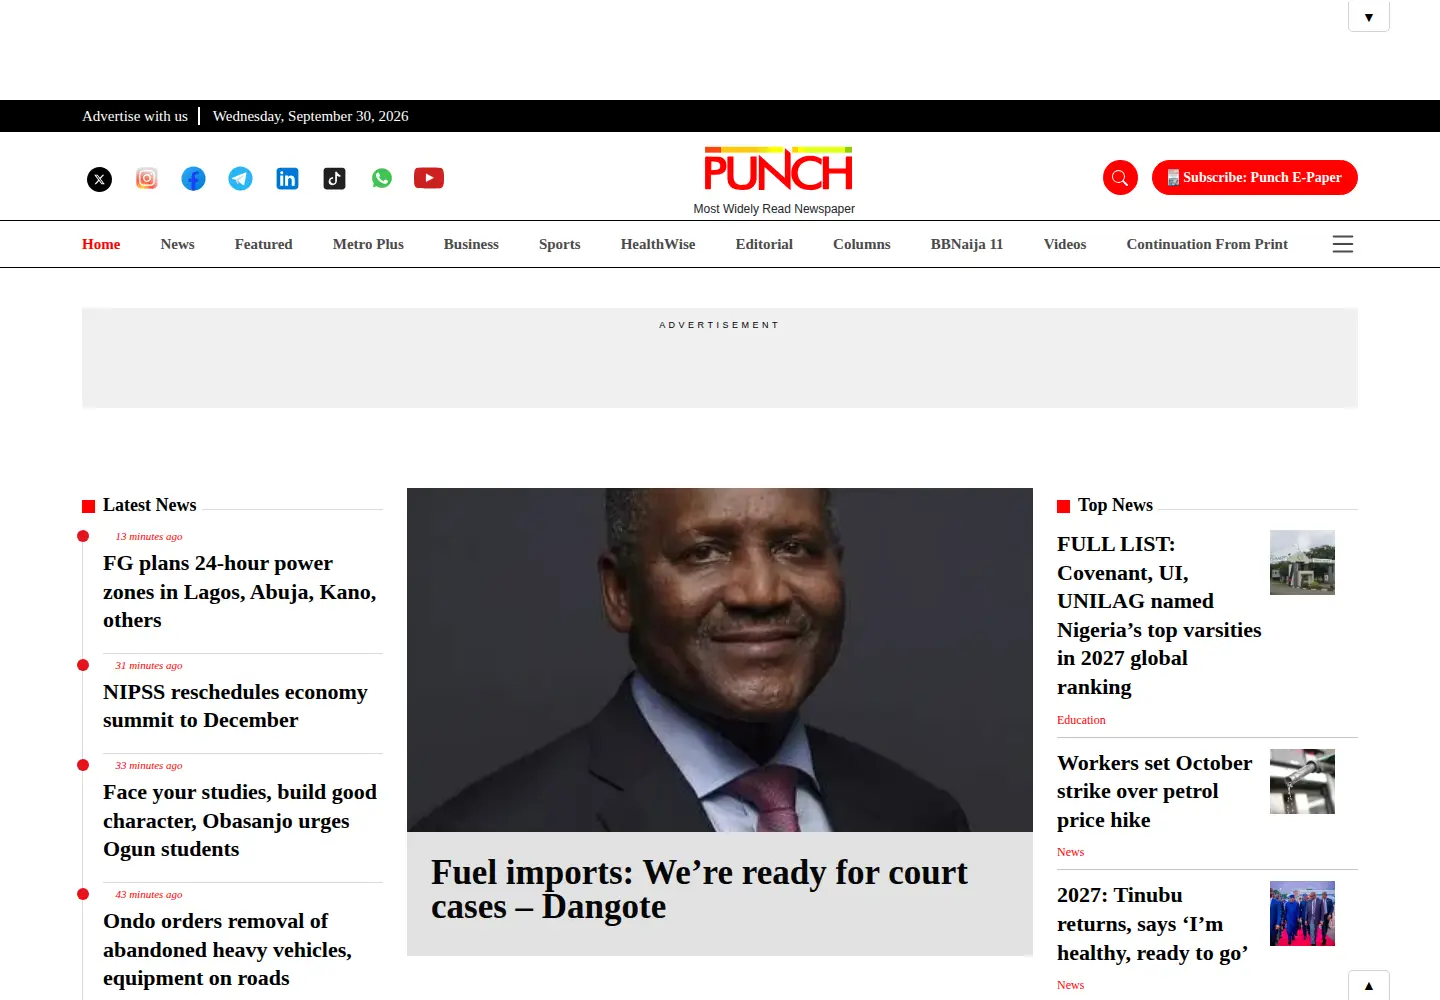Screen dimensions: 1440x1000
Task: Open the Featured section
Action: pyautogui.click(x=264, y=244)
